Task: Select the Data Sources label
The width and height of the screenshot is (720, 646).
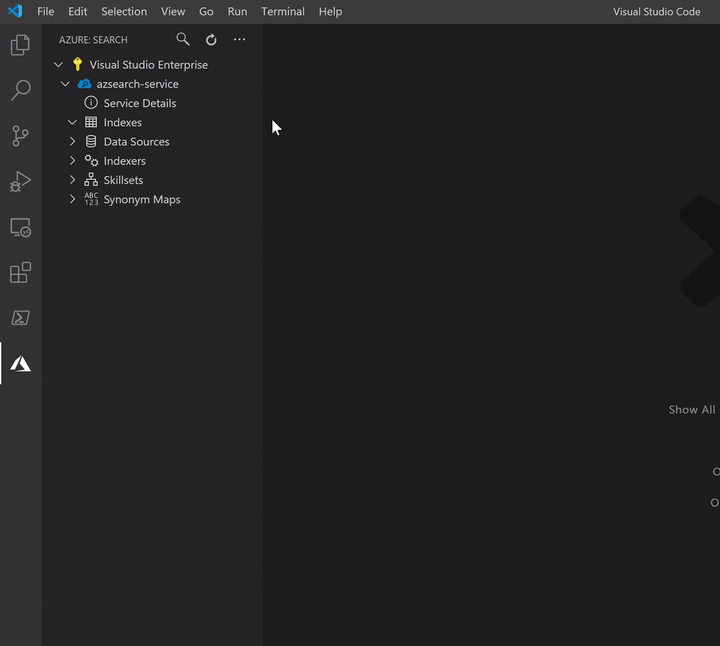Action: tap(136, 142)
